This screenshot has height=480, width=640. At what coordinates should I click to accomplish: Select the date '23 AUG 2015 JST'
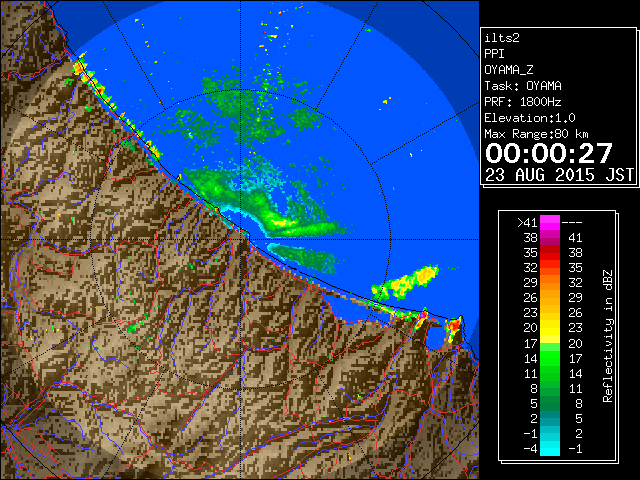point(560,175)
